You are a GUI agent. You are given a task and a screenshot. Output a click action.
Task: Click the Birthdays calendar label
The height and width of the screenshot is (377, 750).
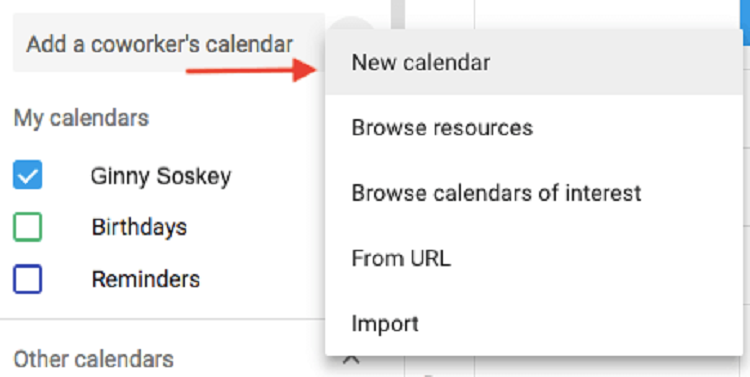(x=139, y=227)
